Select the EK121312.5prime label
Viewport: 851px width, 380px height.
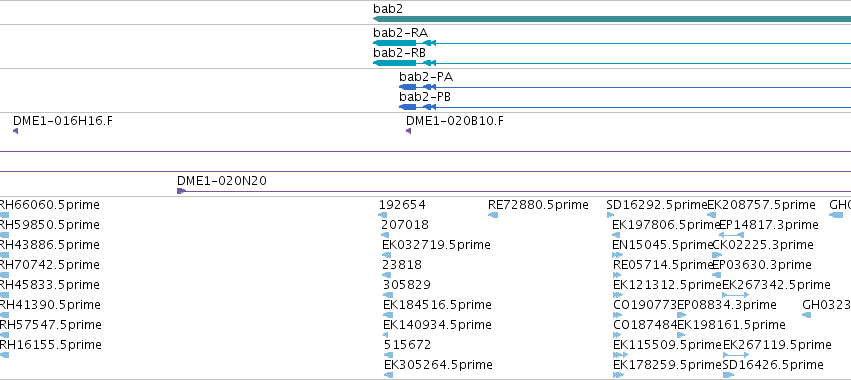(x=668, y=285)
